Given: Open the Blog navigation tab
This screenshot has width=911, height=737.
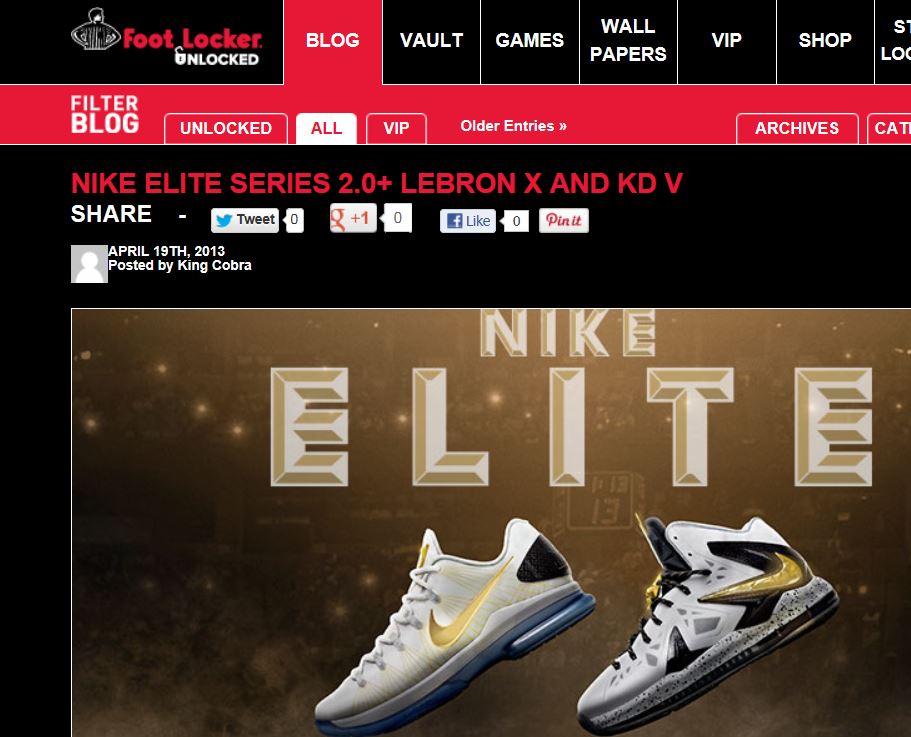Looking at the screenshot, I should click(333, 42).
